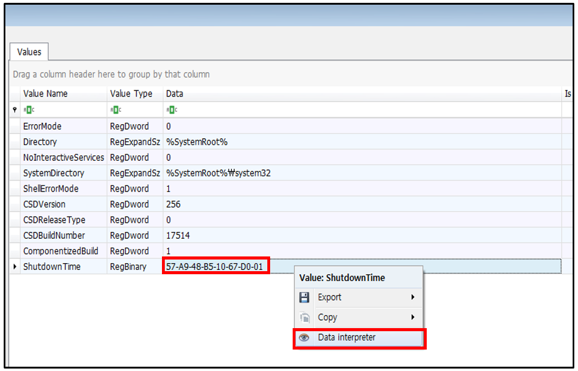Select the ComponentizedBuild value name
Viewport: 578px width, 371px height.
tap(60, 251)
